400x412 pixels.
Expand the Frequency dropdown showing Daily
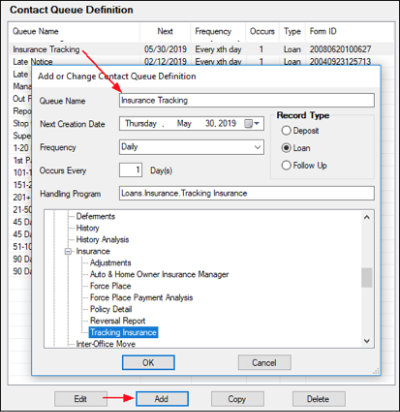coord(258,147)
